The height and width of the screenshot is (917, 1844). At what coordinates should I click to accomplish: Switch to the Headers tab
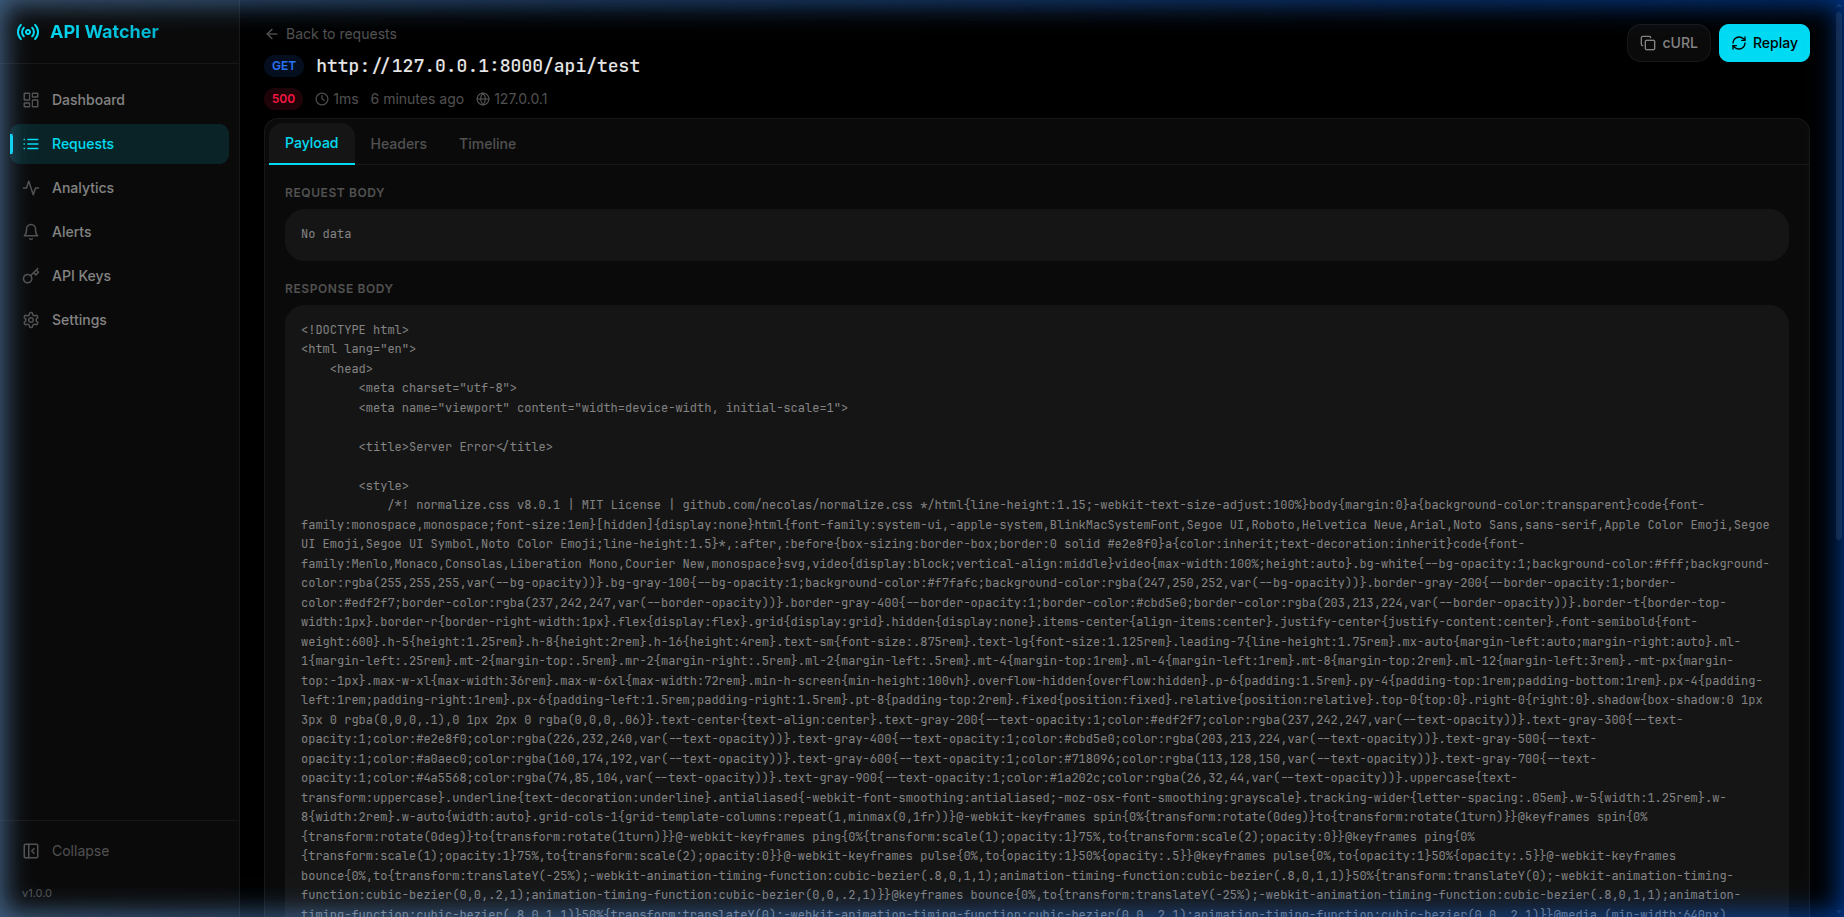pos(398,144)
